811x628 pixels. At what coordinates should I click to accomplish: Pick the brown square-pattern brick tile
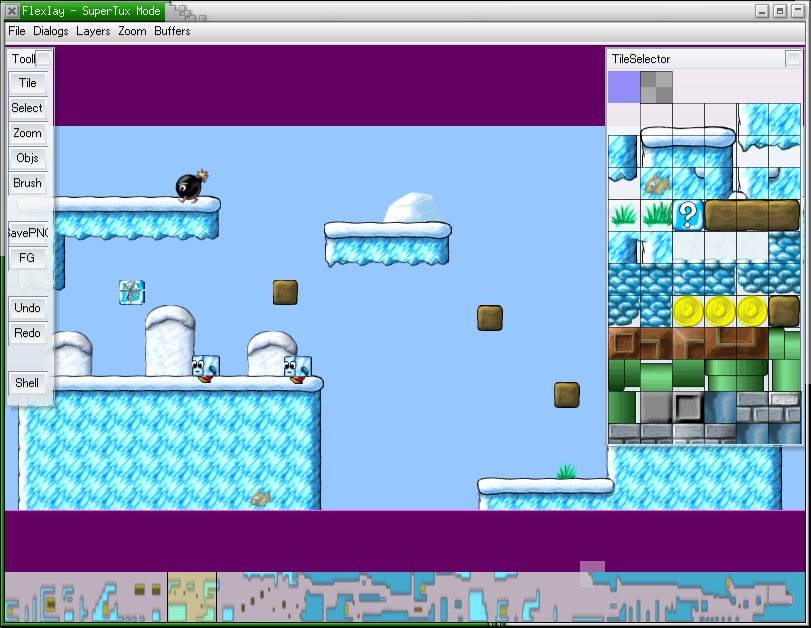pos(624,343)
